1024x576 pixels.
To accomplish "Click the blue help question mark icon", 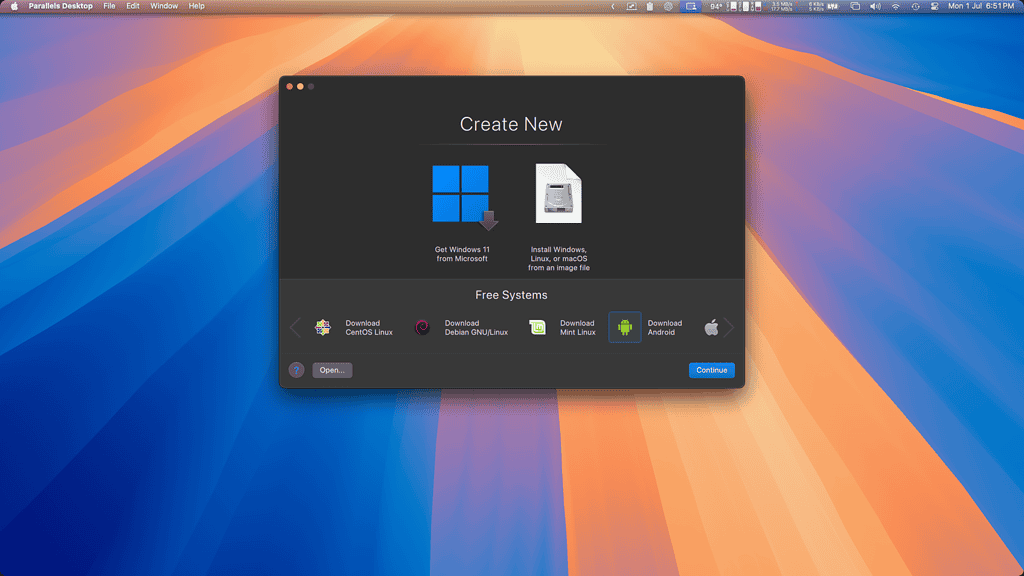I will [296, 370].
